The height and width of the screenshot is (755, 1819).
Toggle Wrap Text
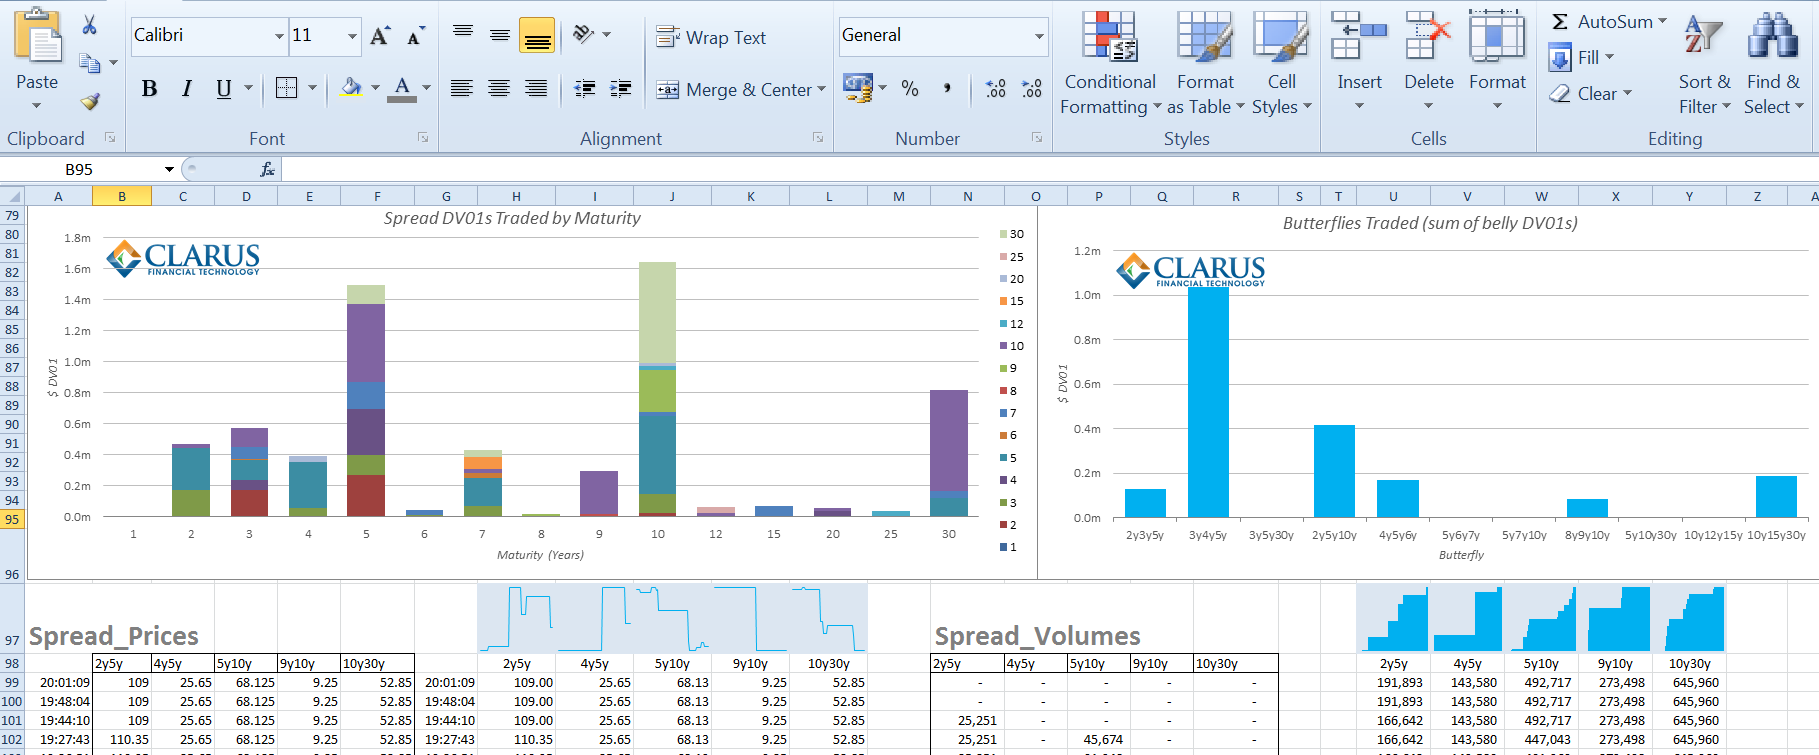click(x=711, y=37)
